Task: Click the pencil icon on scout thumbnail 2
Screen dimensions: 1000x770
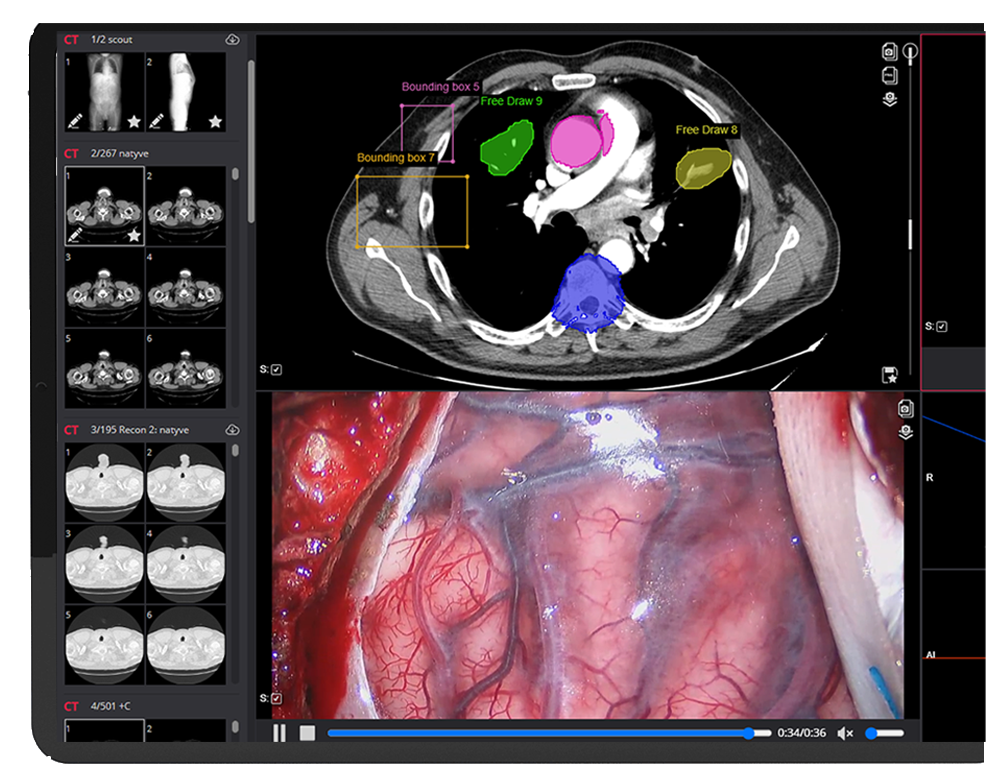Action: pyautogui.click(x=156, y=121)
